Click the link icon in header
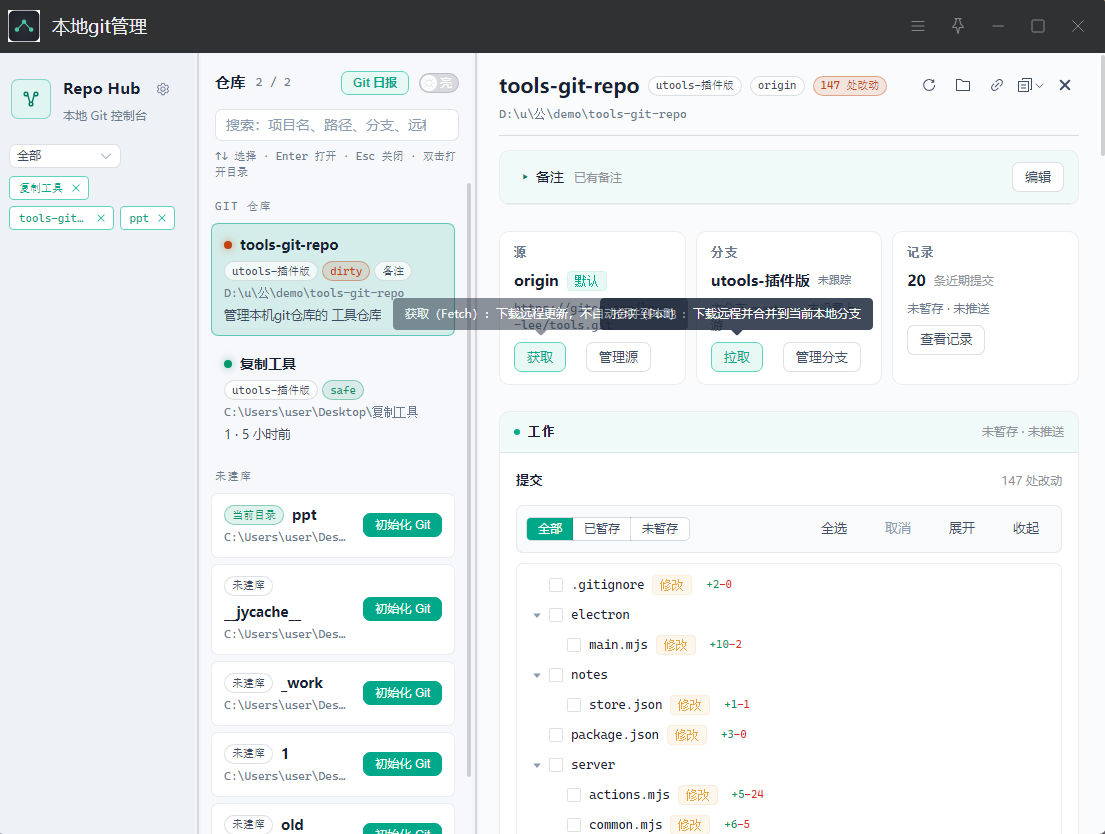This screenshot has height=834, width=1105. 996,85
